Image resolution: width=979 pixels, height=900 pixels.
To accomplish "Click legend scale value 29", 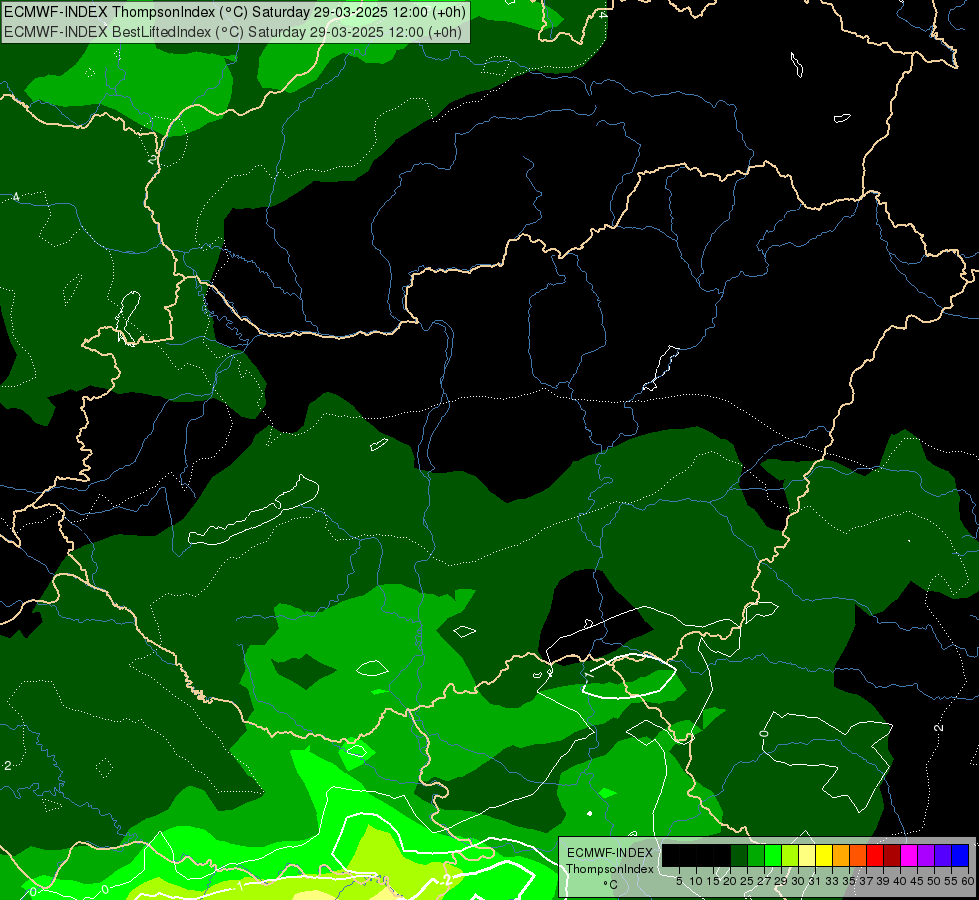I will click(781, 881).
